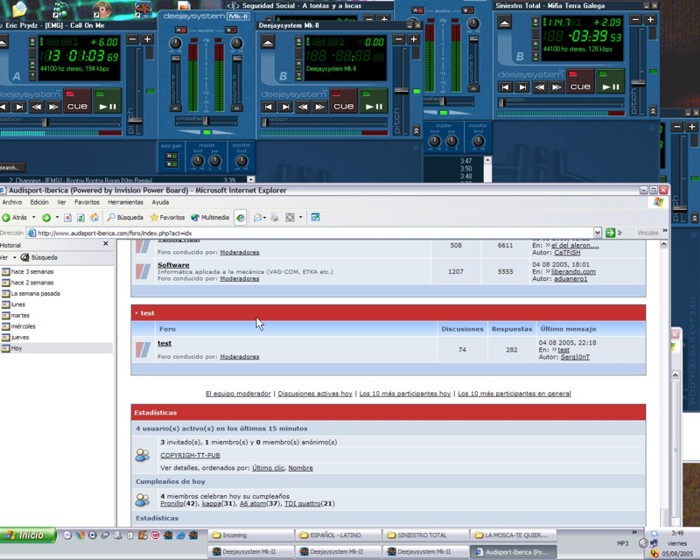Open the Internet Explorer home page icon
The height and width of the screenshot is (560, 700).
point(94,217)
